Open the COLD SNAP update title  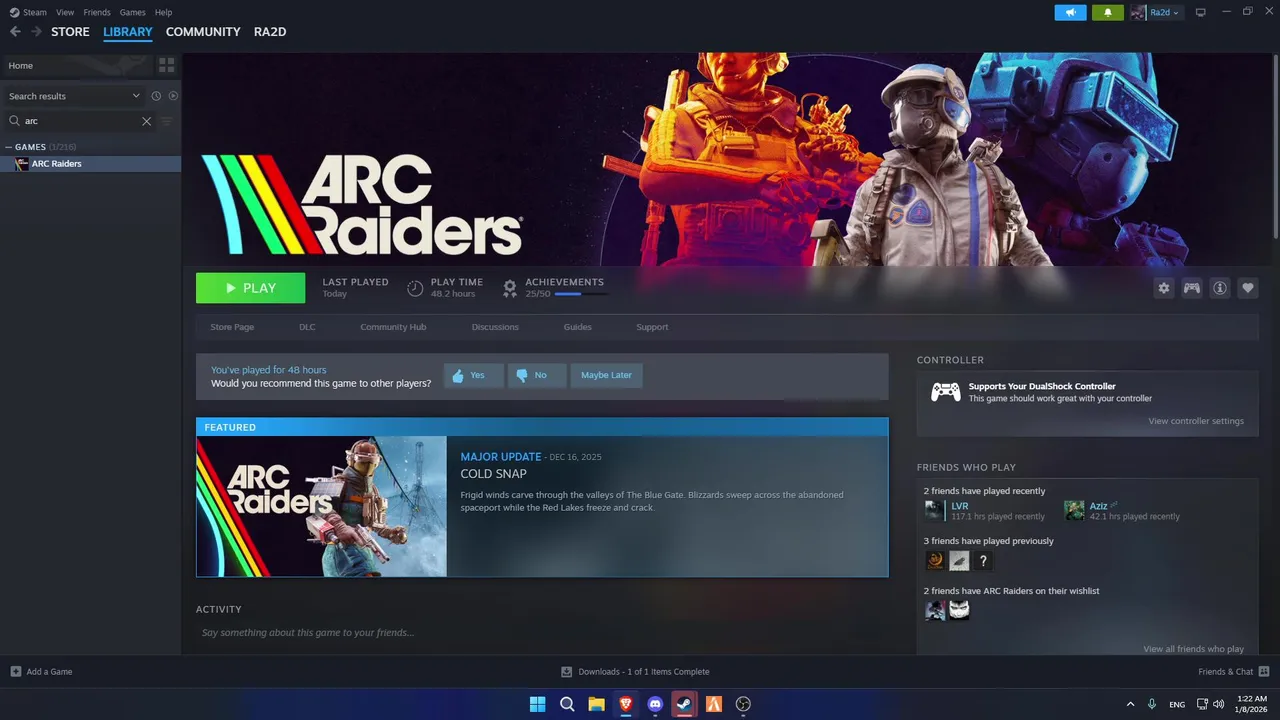(x=493, y=474)
